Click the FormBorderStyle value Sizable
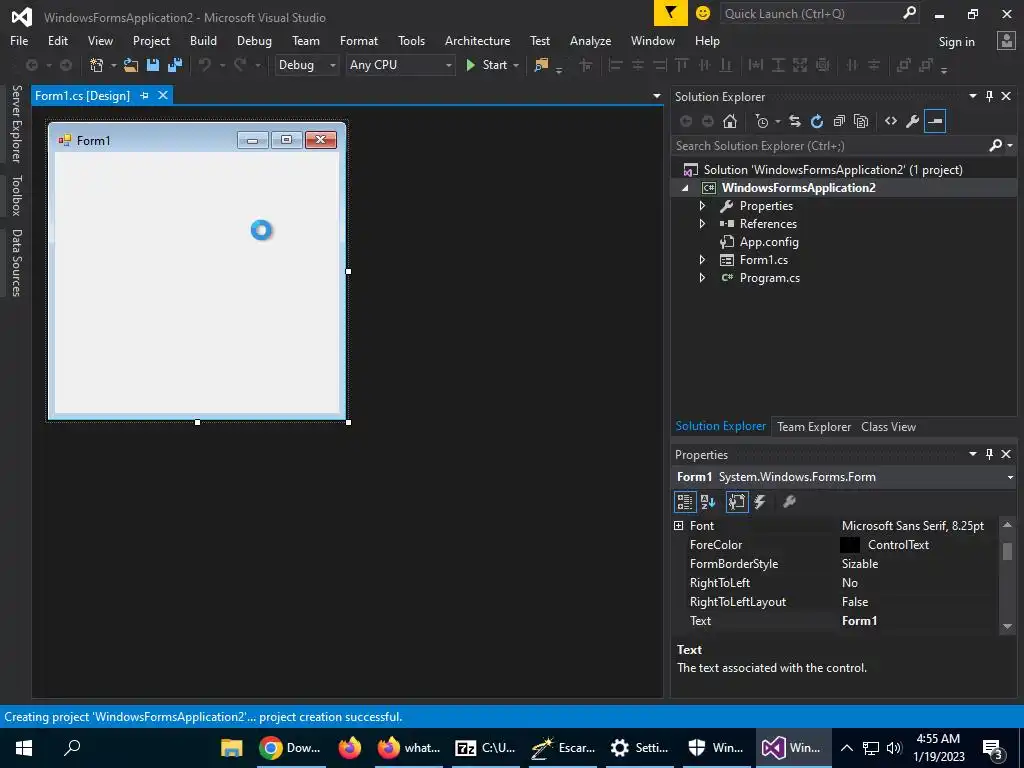This screenshot has width=1024, height=768. pyautogui.click(x=859, y=564)
